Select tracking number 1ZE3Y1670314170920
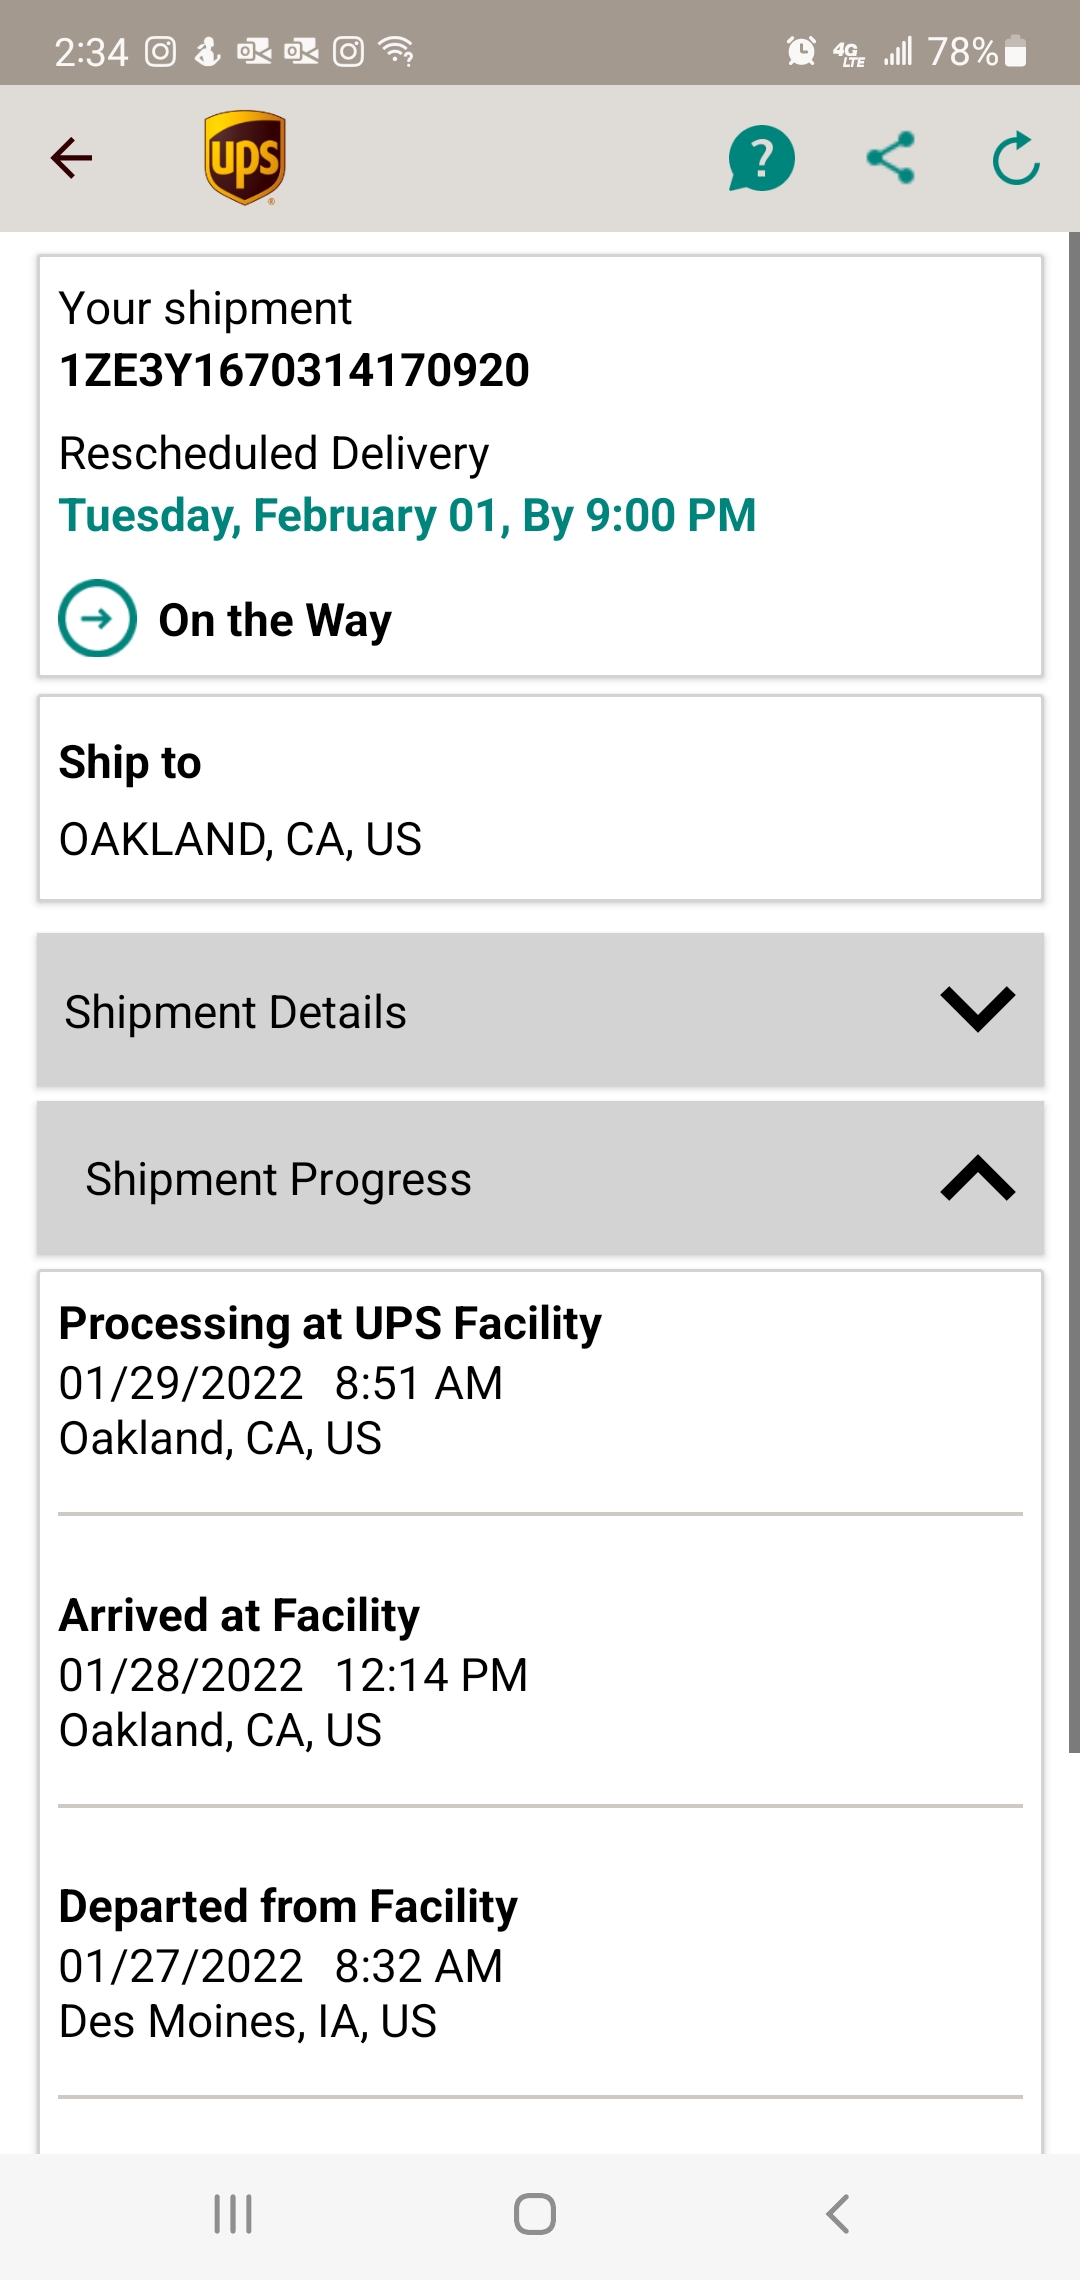 click(x=294, y=370)
